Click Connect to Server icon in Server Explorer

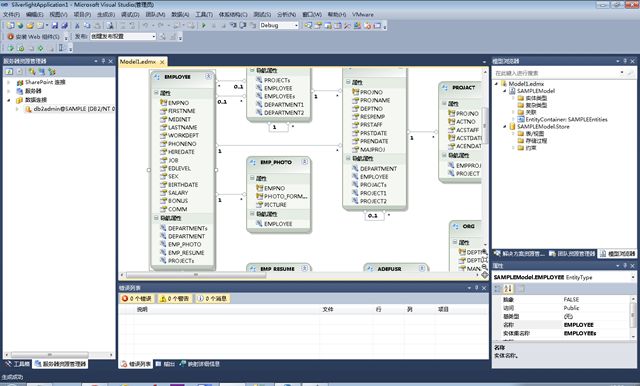42,71
